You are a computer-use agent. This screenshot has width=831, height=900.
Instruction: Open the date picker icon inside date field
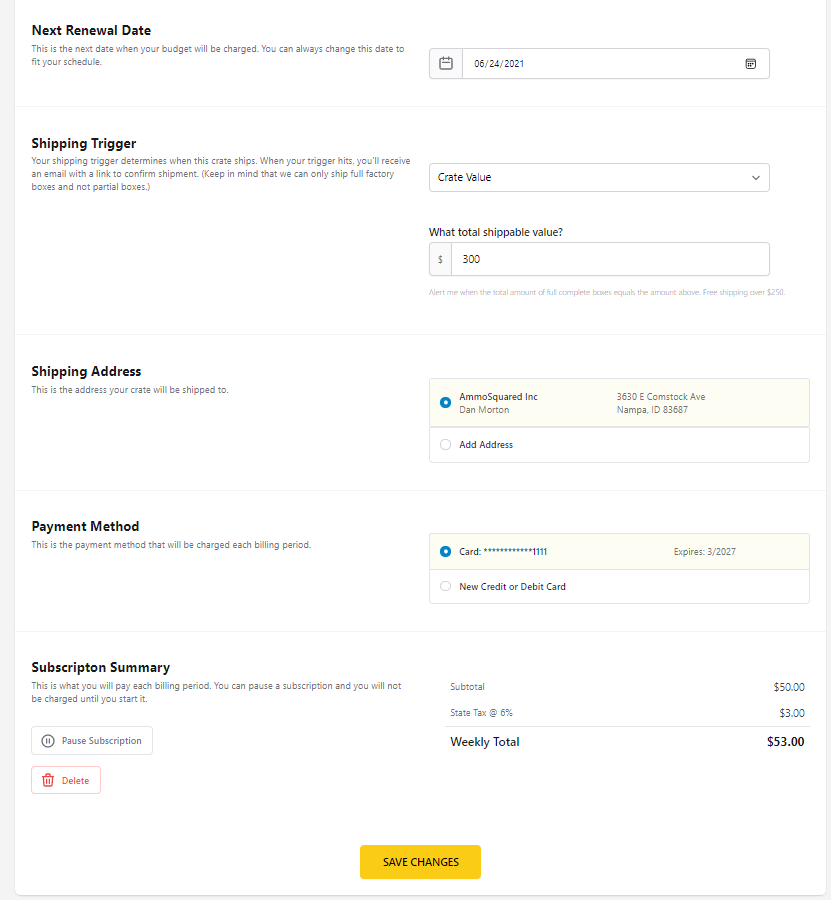coord(751,64)
